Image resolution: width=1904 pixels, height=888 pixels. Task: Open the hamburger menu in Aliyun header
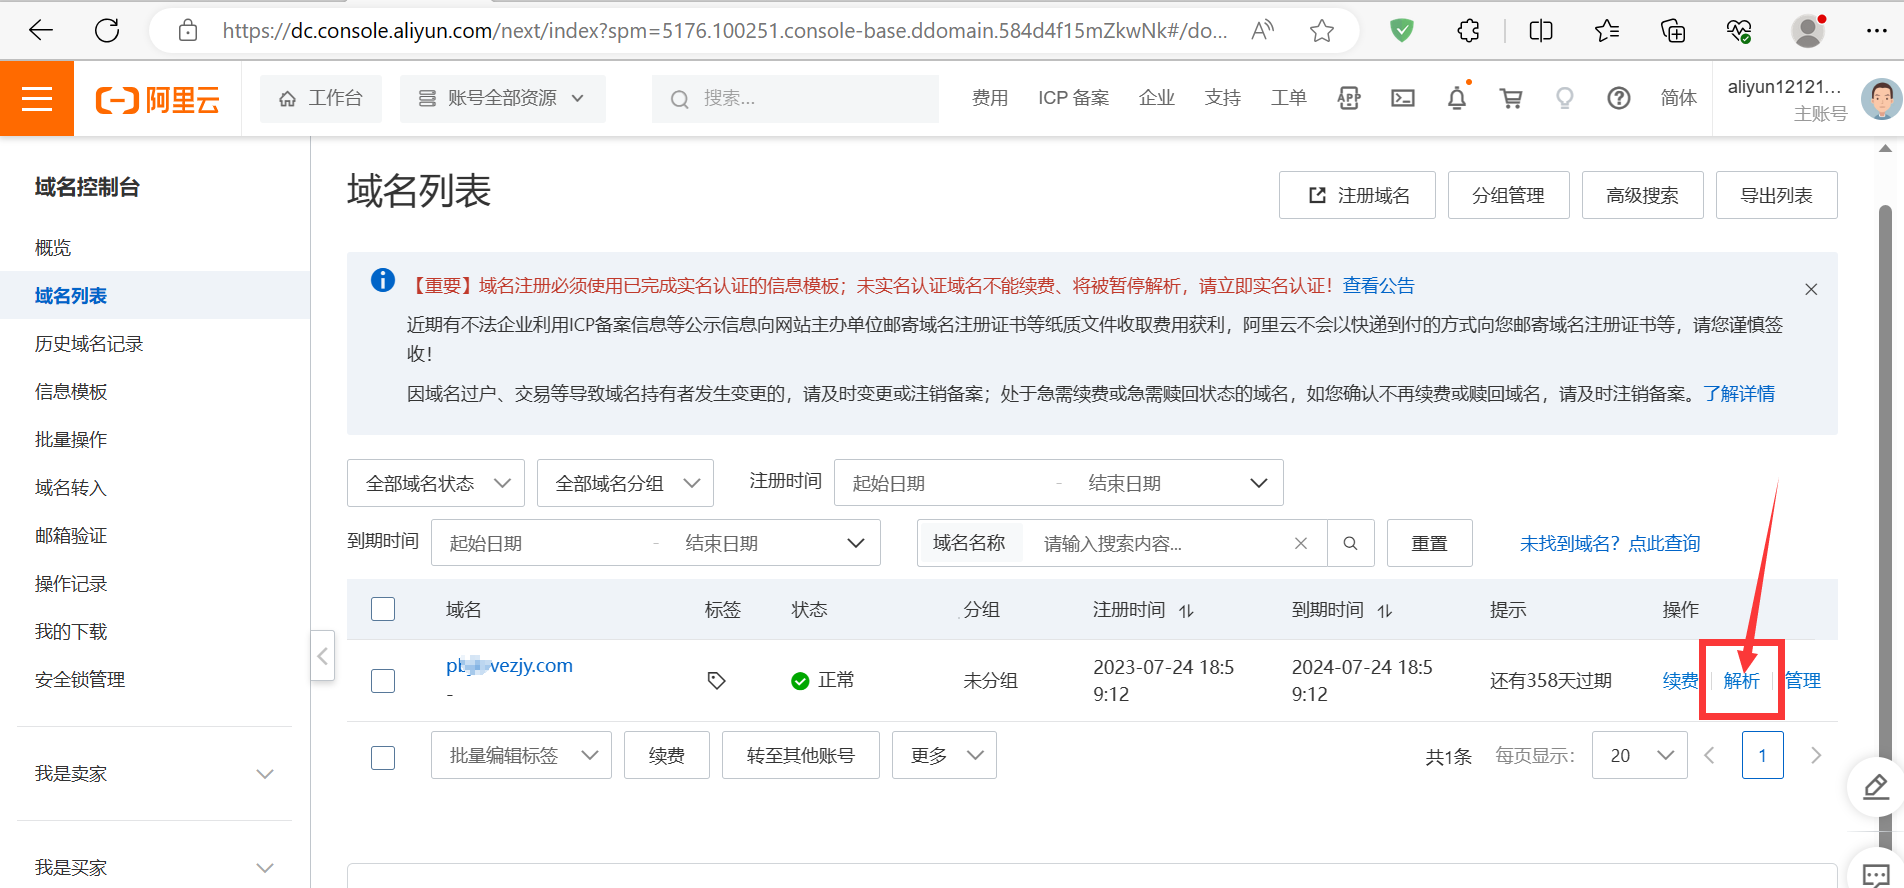point(37,98)
